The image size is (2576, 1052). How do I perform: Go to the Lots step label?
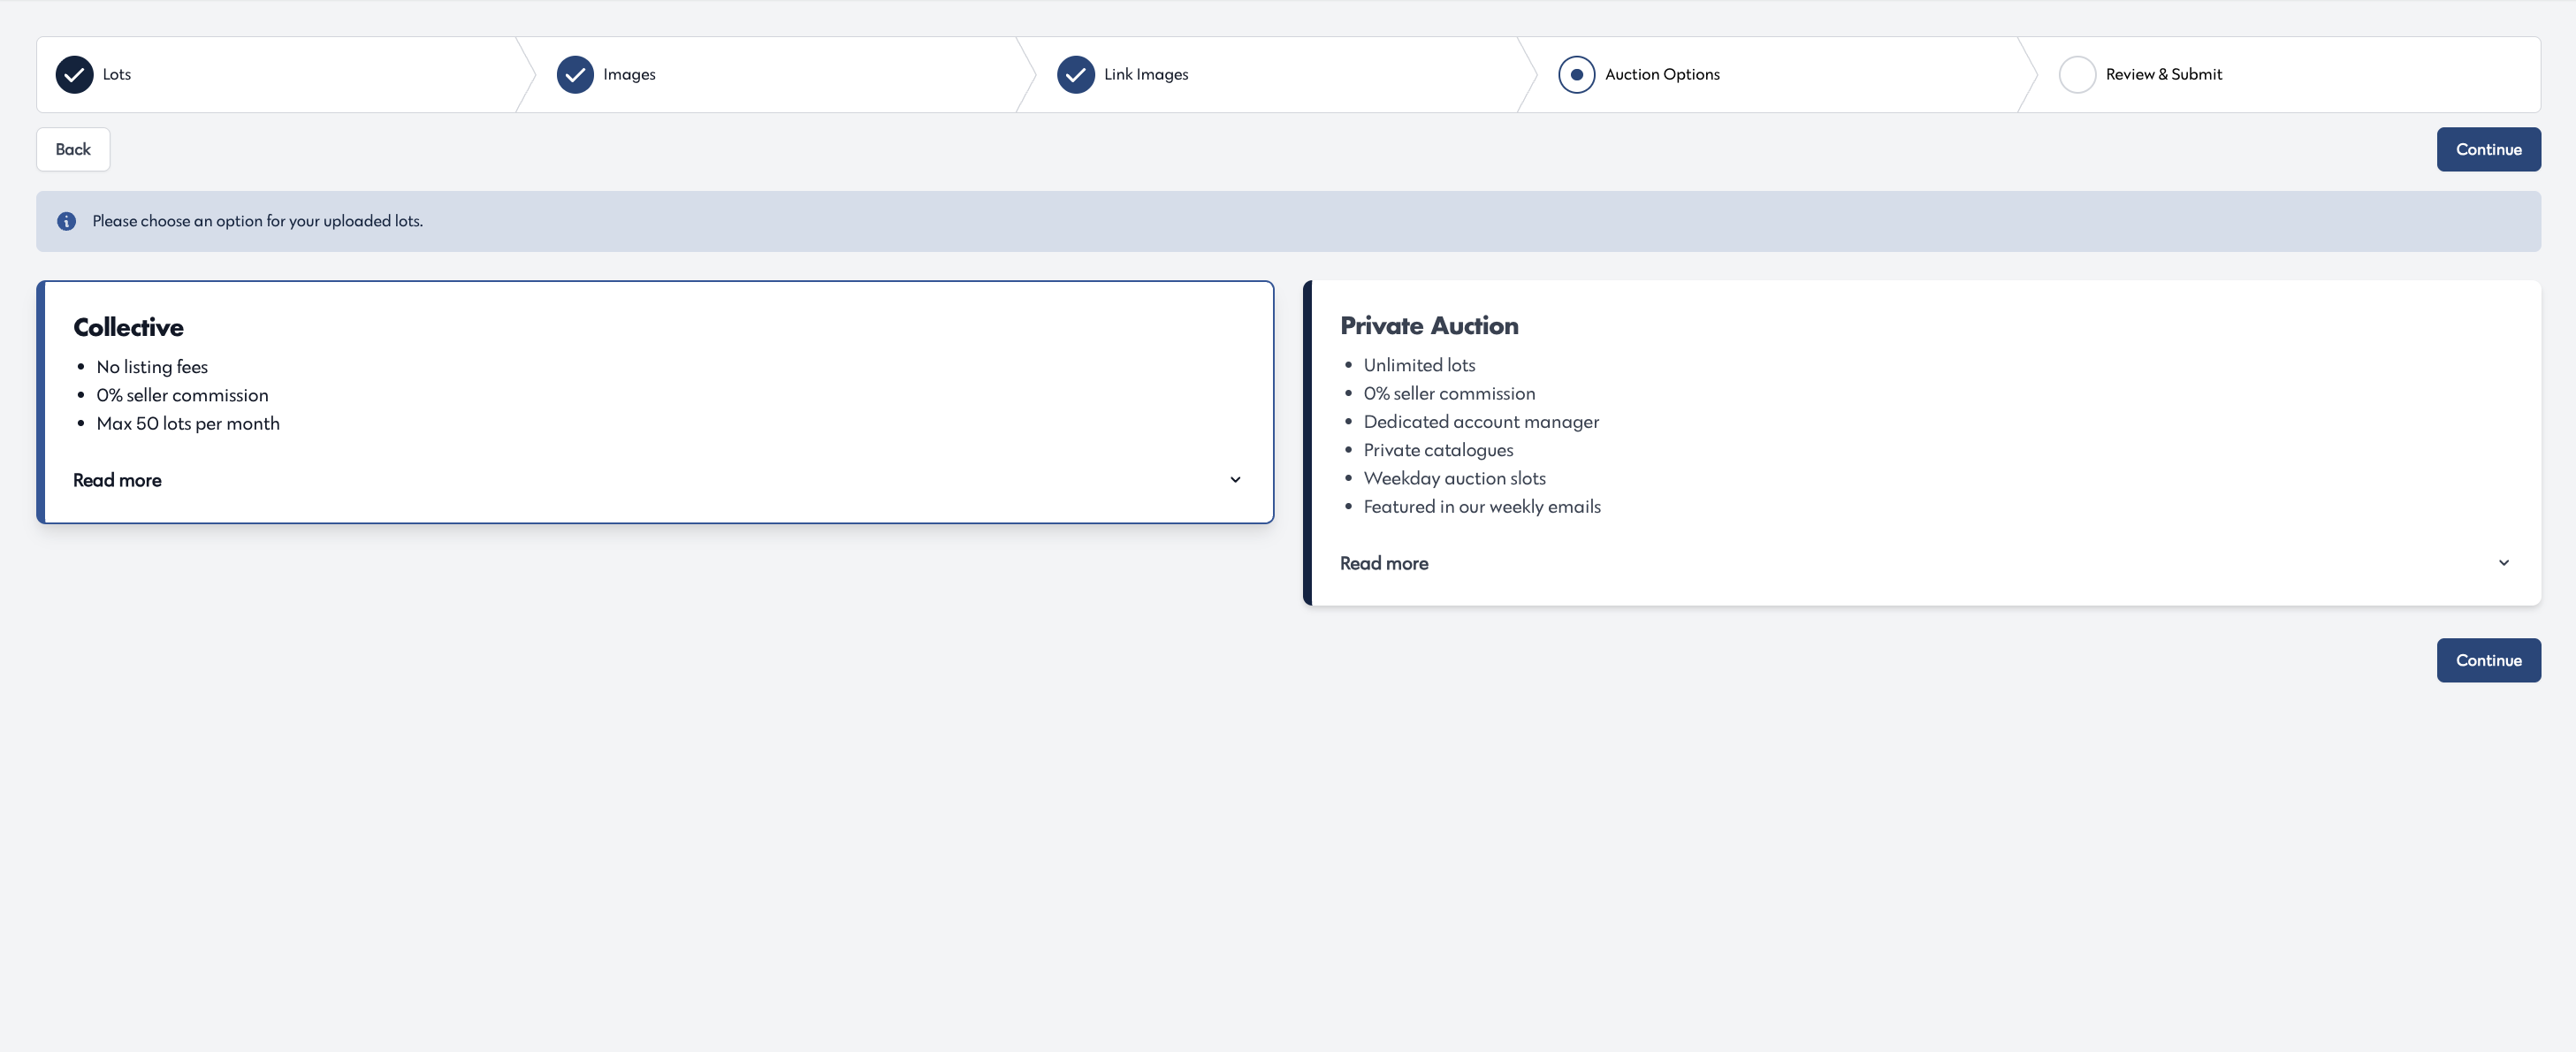point(117,75)
